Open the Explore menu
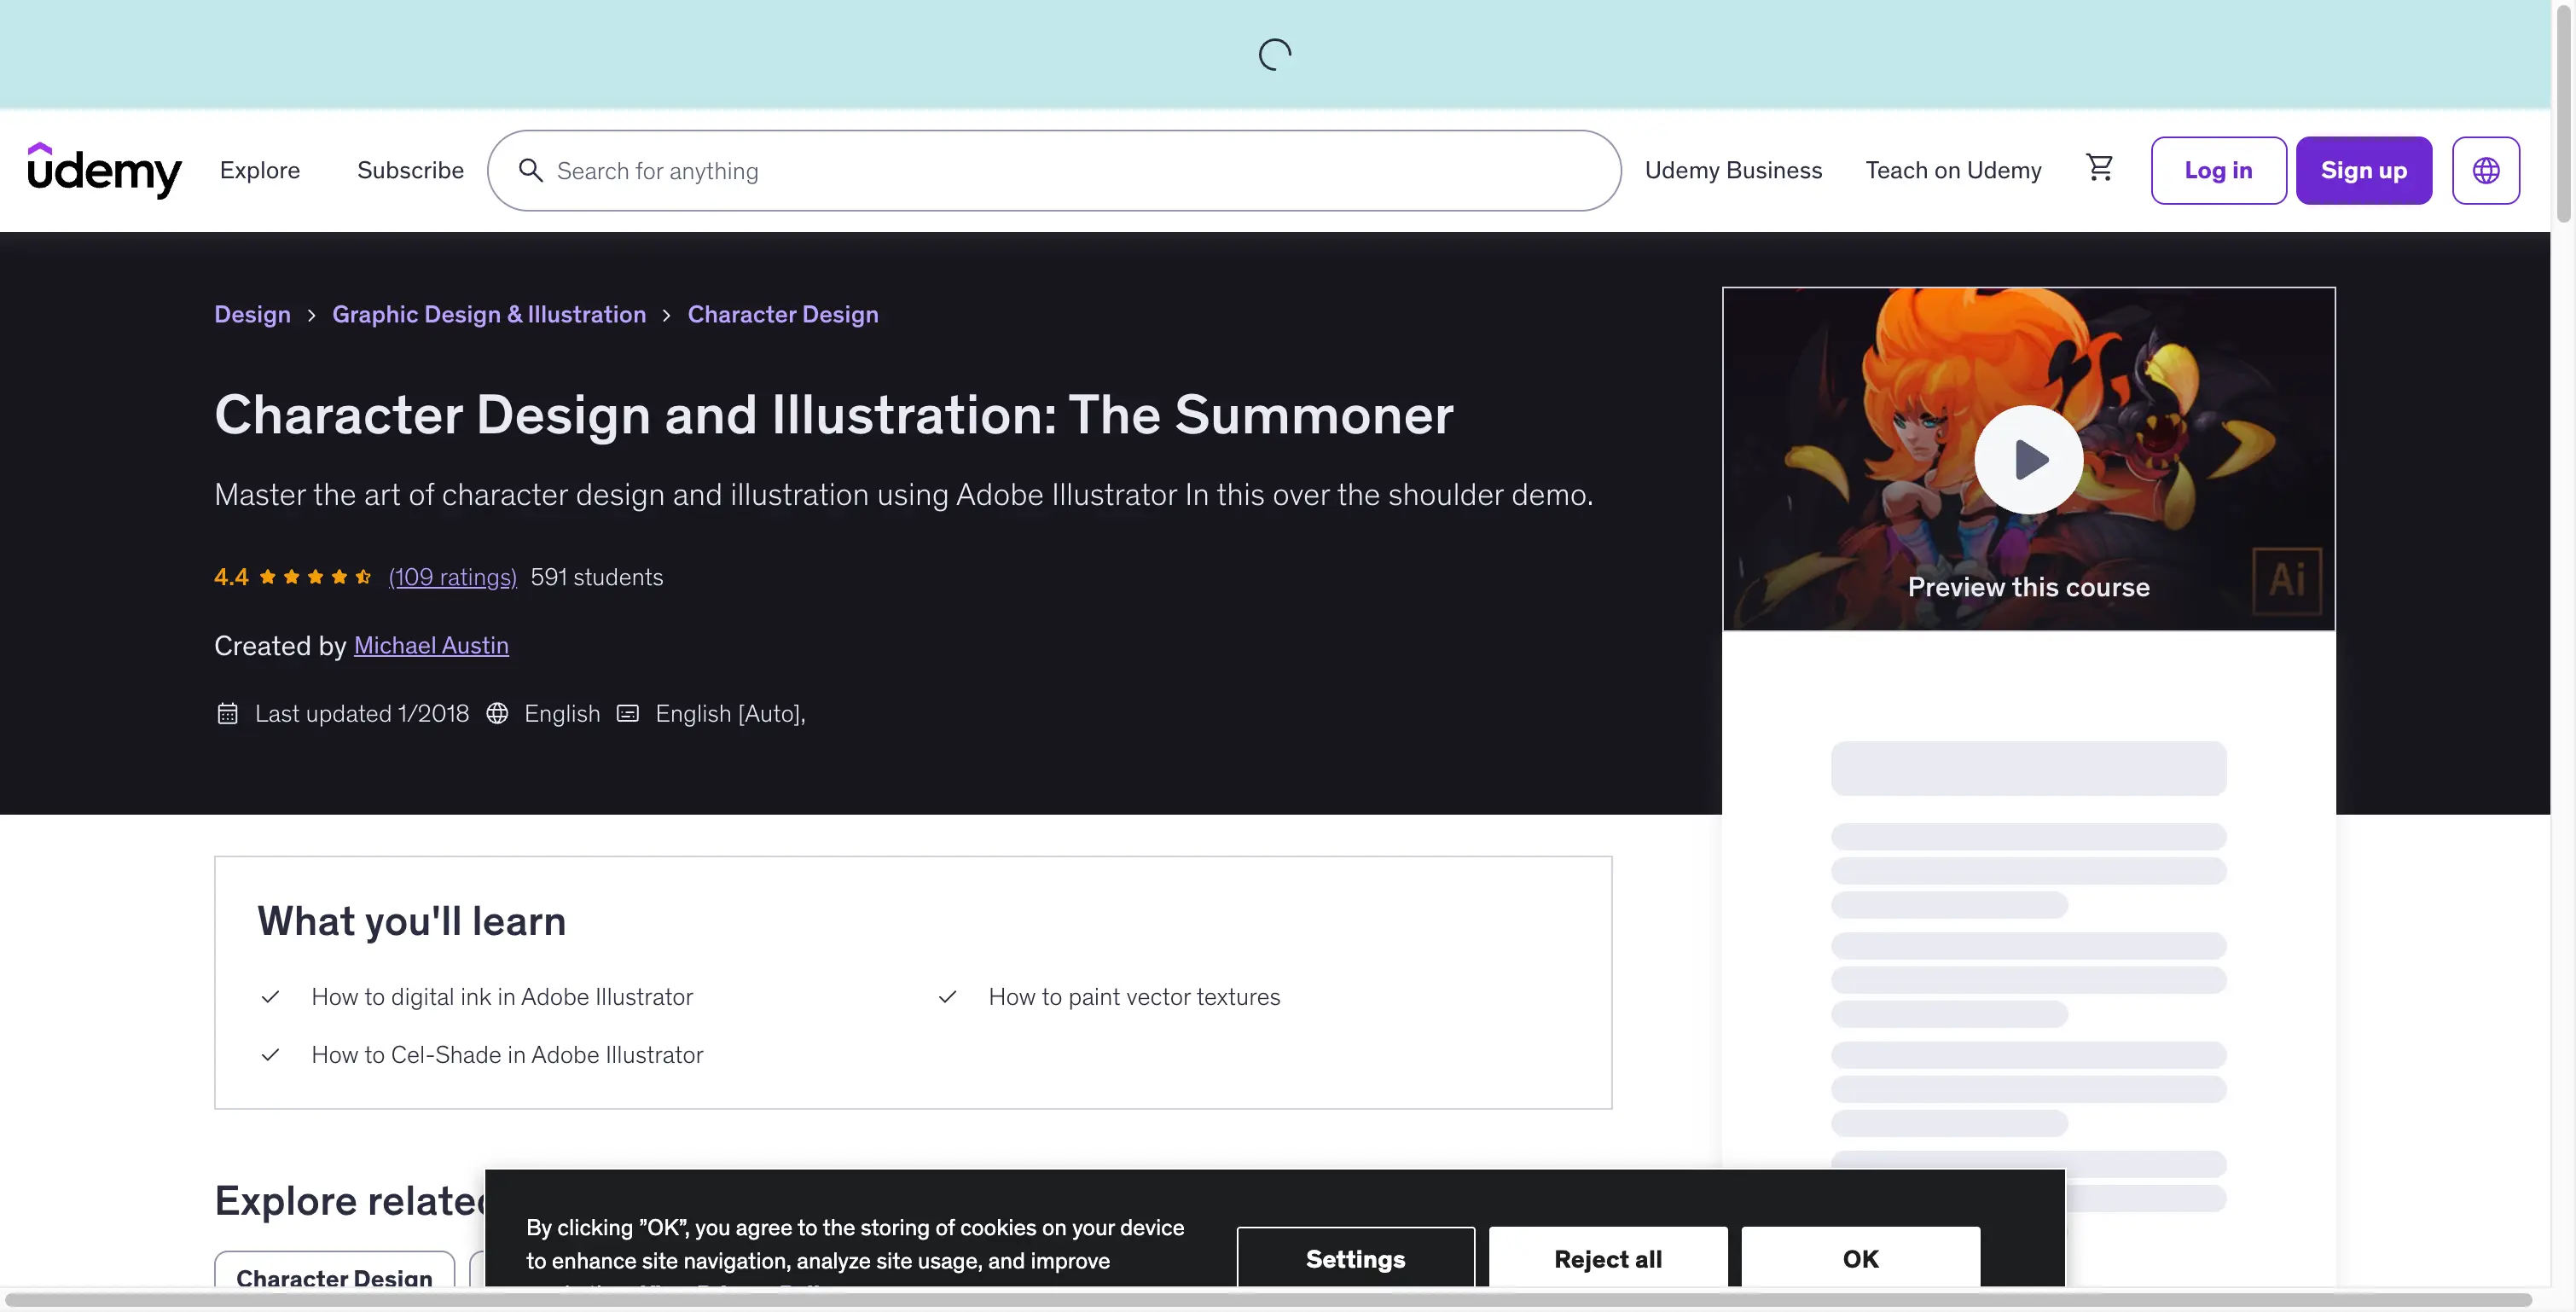The width and height of the screenshot is (2576, 1312). point(260,170)
